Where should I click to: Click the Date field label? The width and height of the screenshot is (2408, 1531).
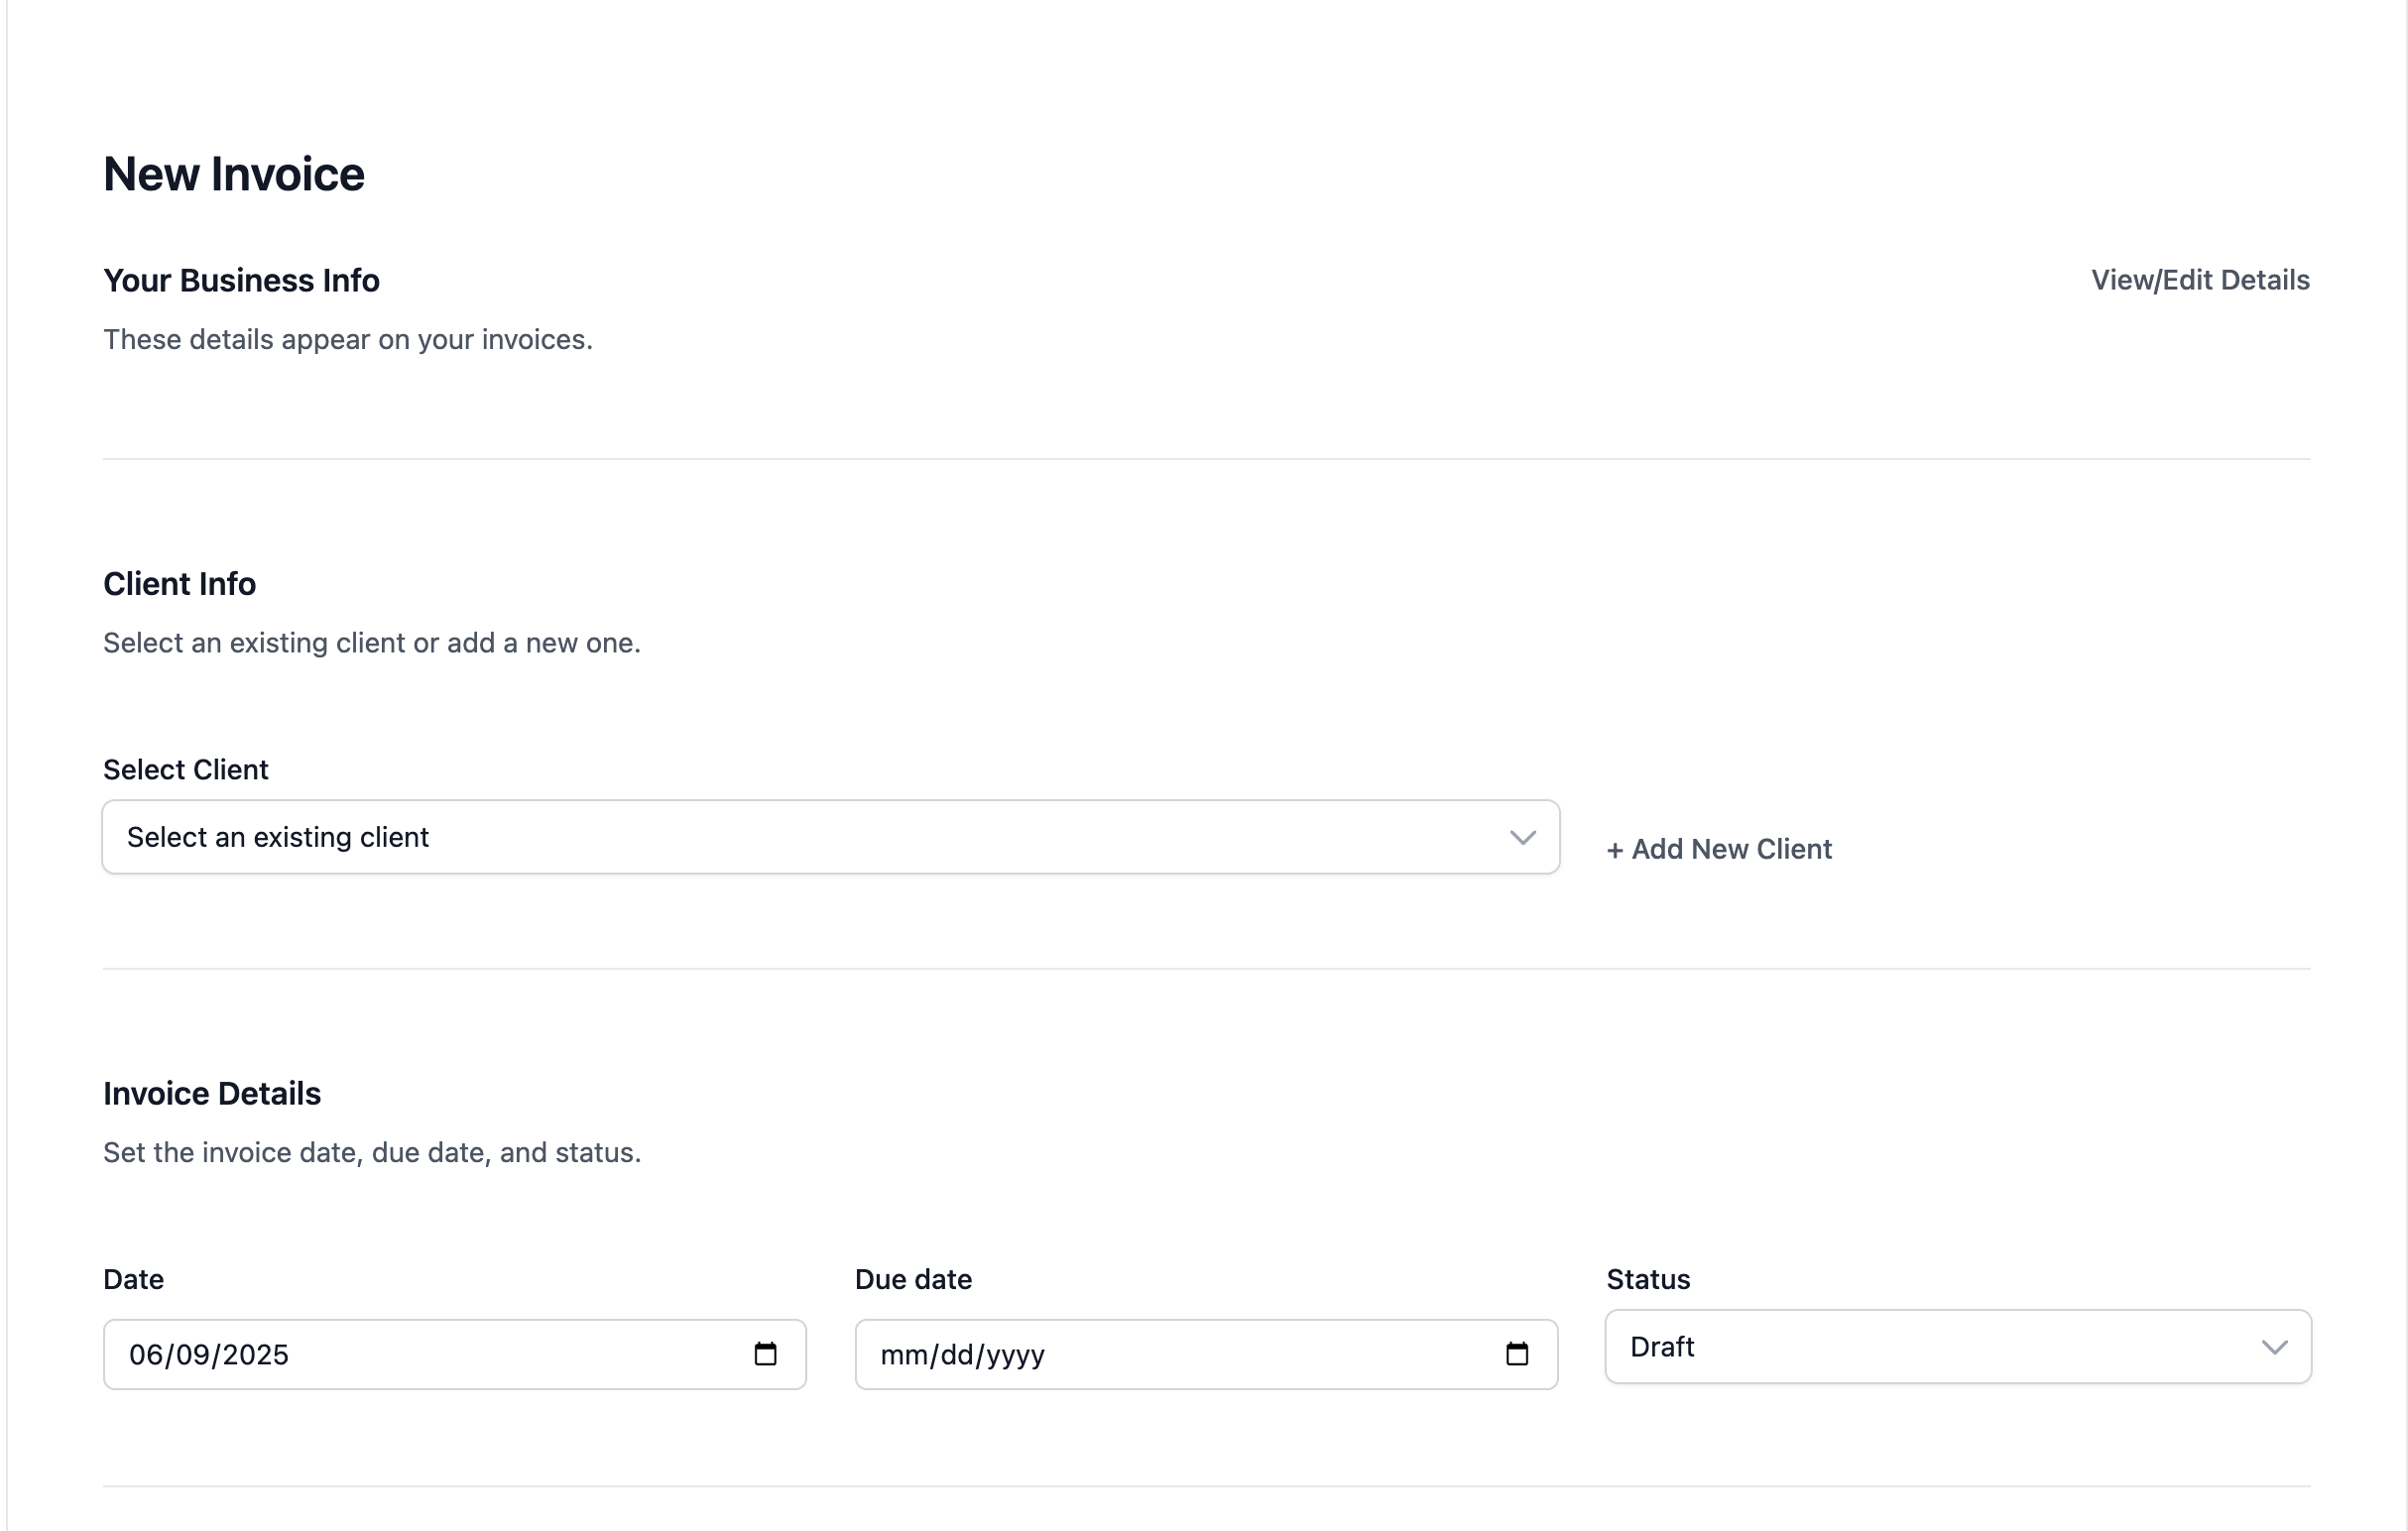(x=133, y=1280)
